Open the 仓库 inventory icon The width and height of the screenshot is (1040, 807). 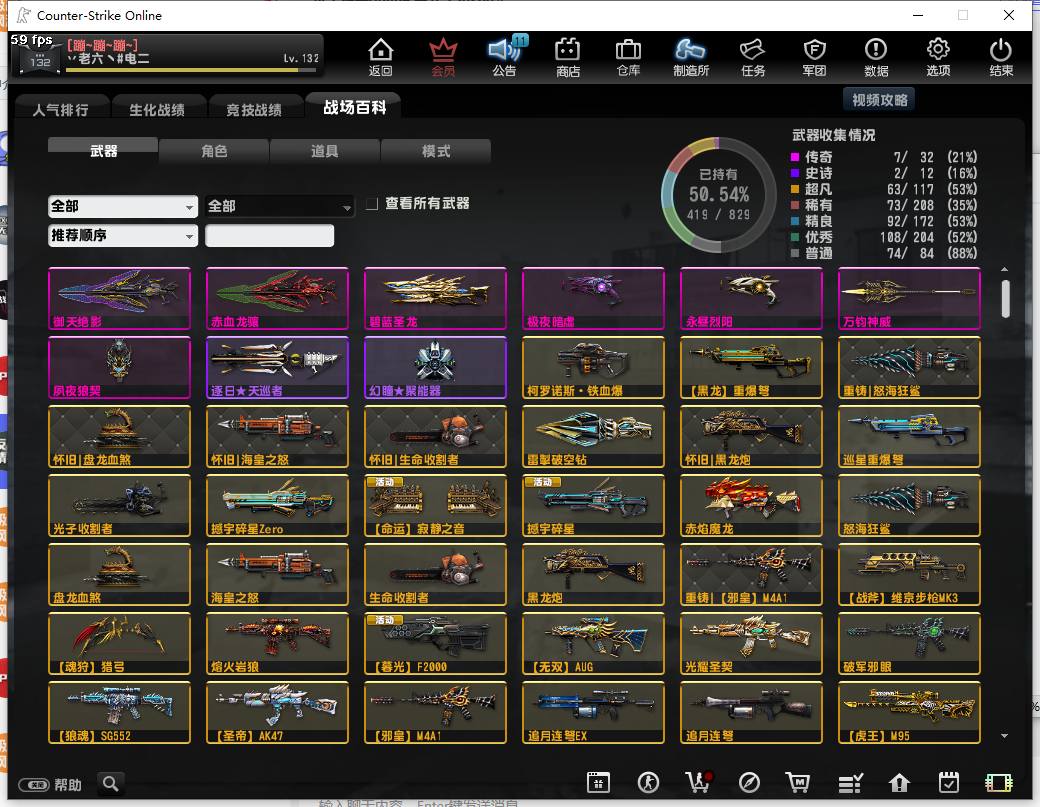[x=628, y=57]
